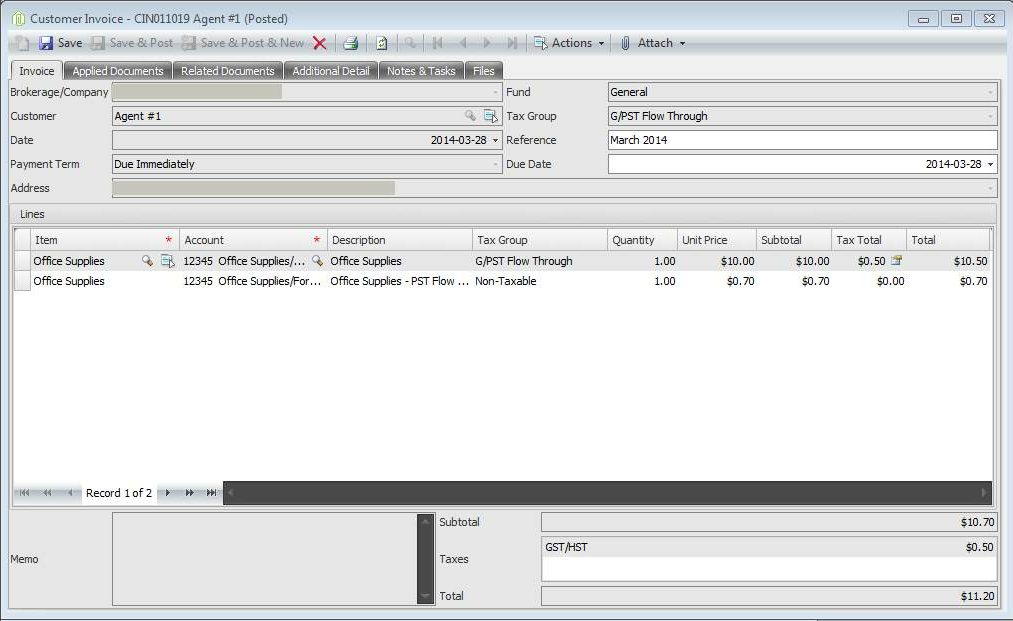1013x621 pixels.
Task: Click the Print icon on the toolbar
Action: (x=352, y=43)
